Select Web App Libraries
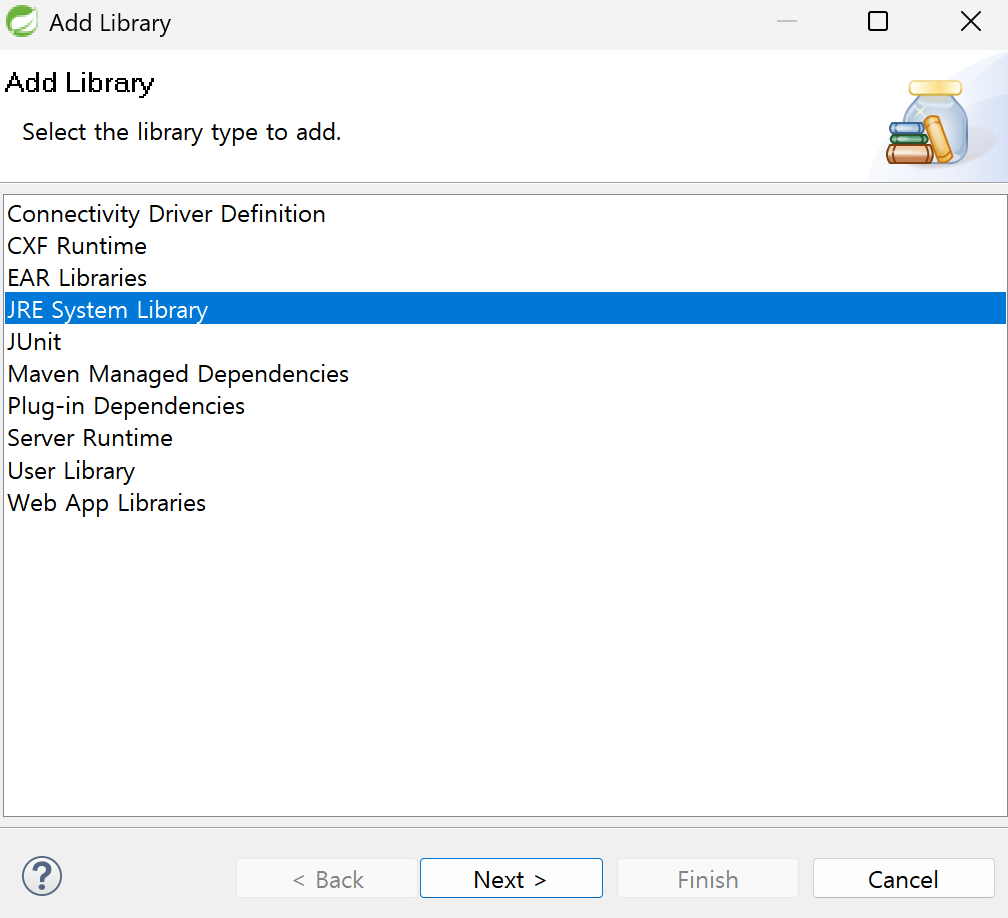The height and width of the screenshot is (918, 1008). [x=505, y=503]
